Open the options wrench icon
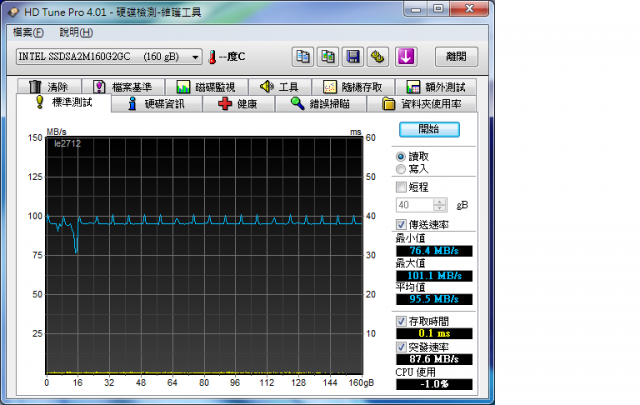This screenshot has height=405, width=640. 378,57
